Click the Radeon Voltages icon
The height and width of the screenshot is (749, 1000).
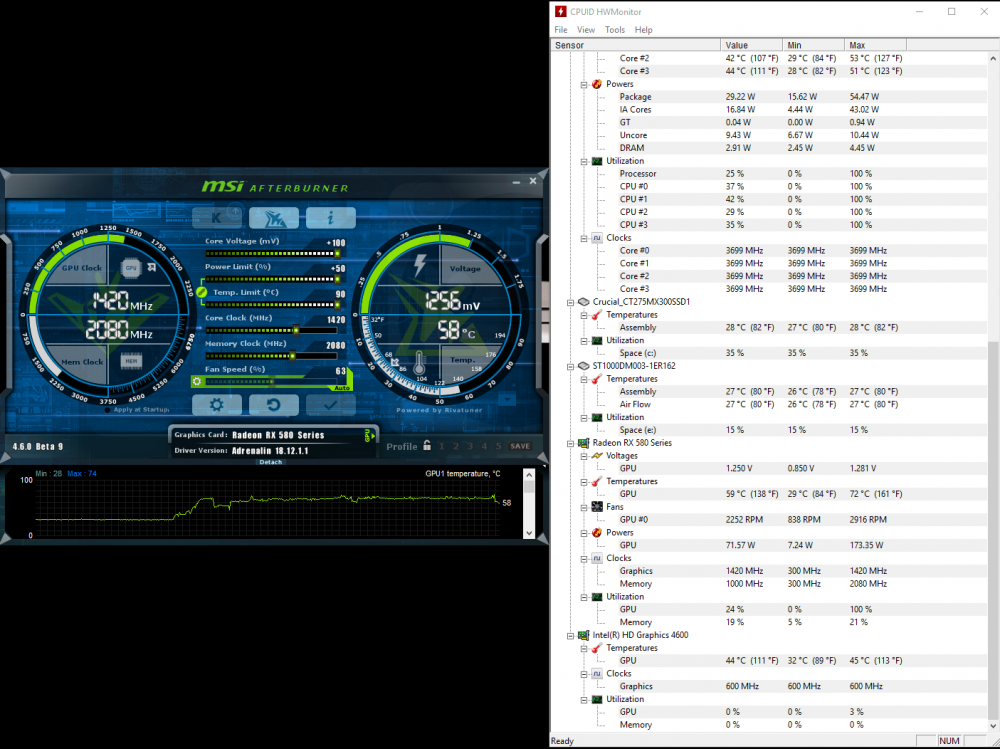(x=597, y=456)
